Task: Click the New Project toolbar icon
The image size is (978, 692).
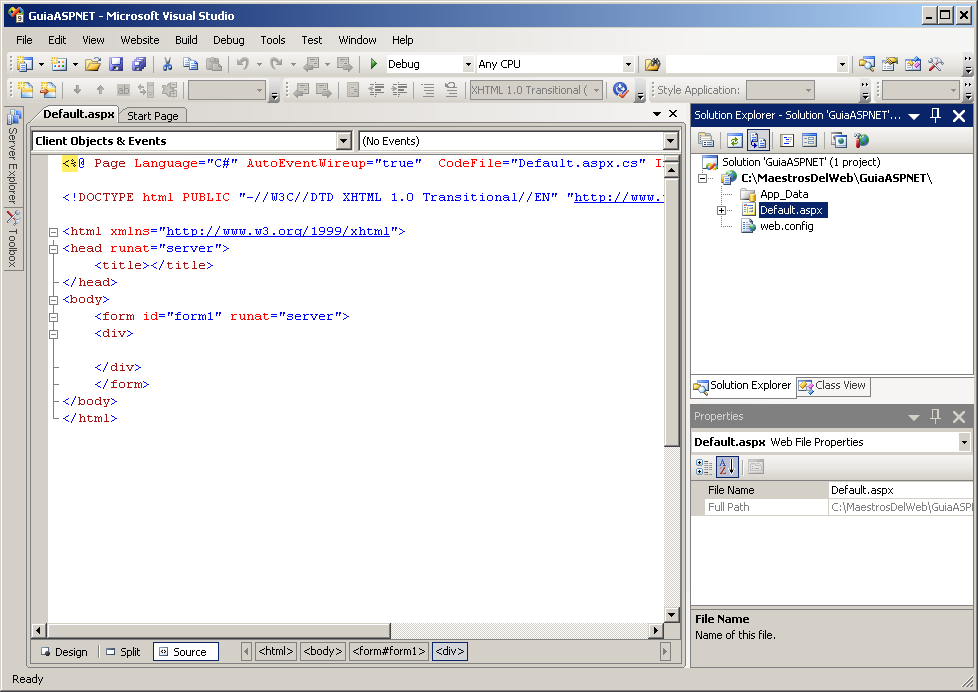Action: coord(25,64)
